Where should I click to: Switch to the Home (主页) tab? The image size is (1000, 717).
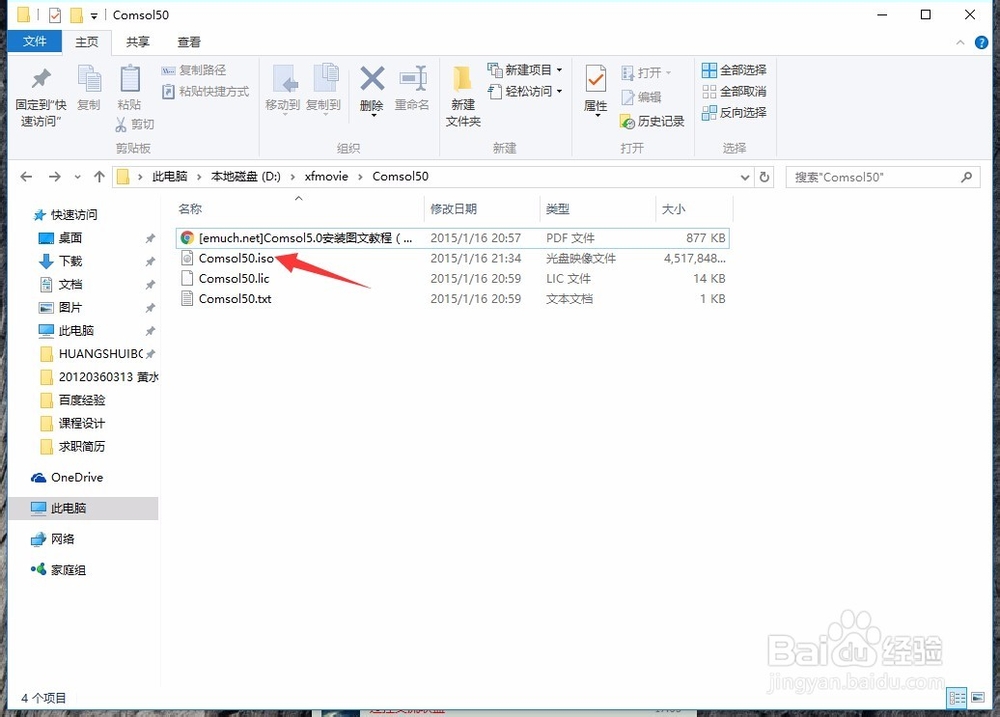(x=87, y=42)
